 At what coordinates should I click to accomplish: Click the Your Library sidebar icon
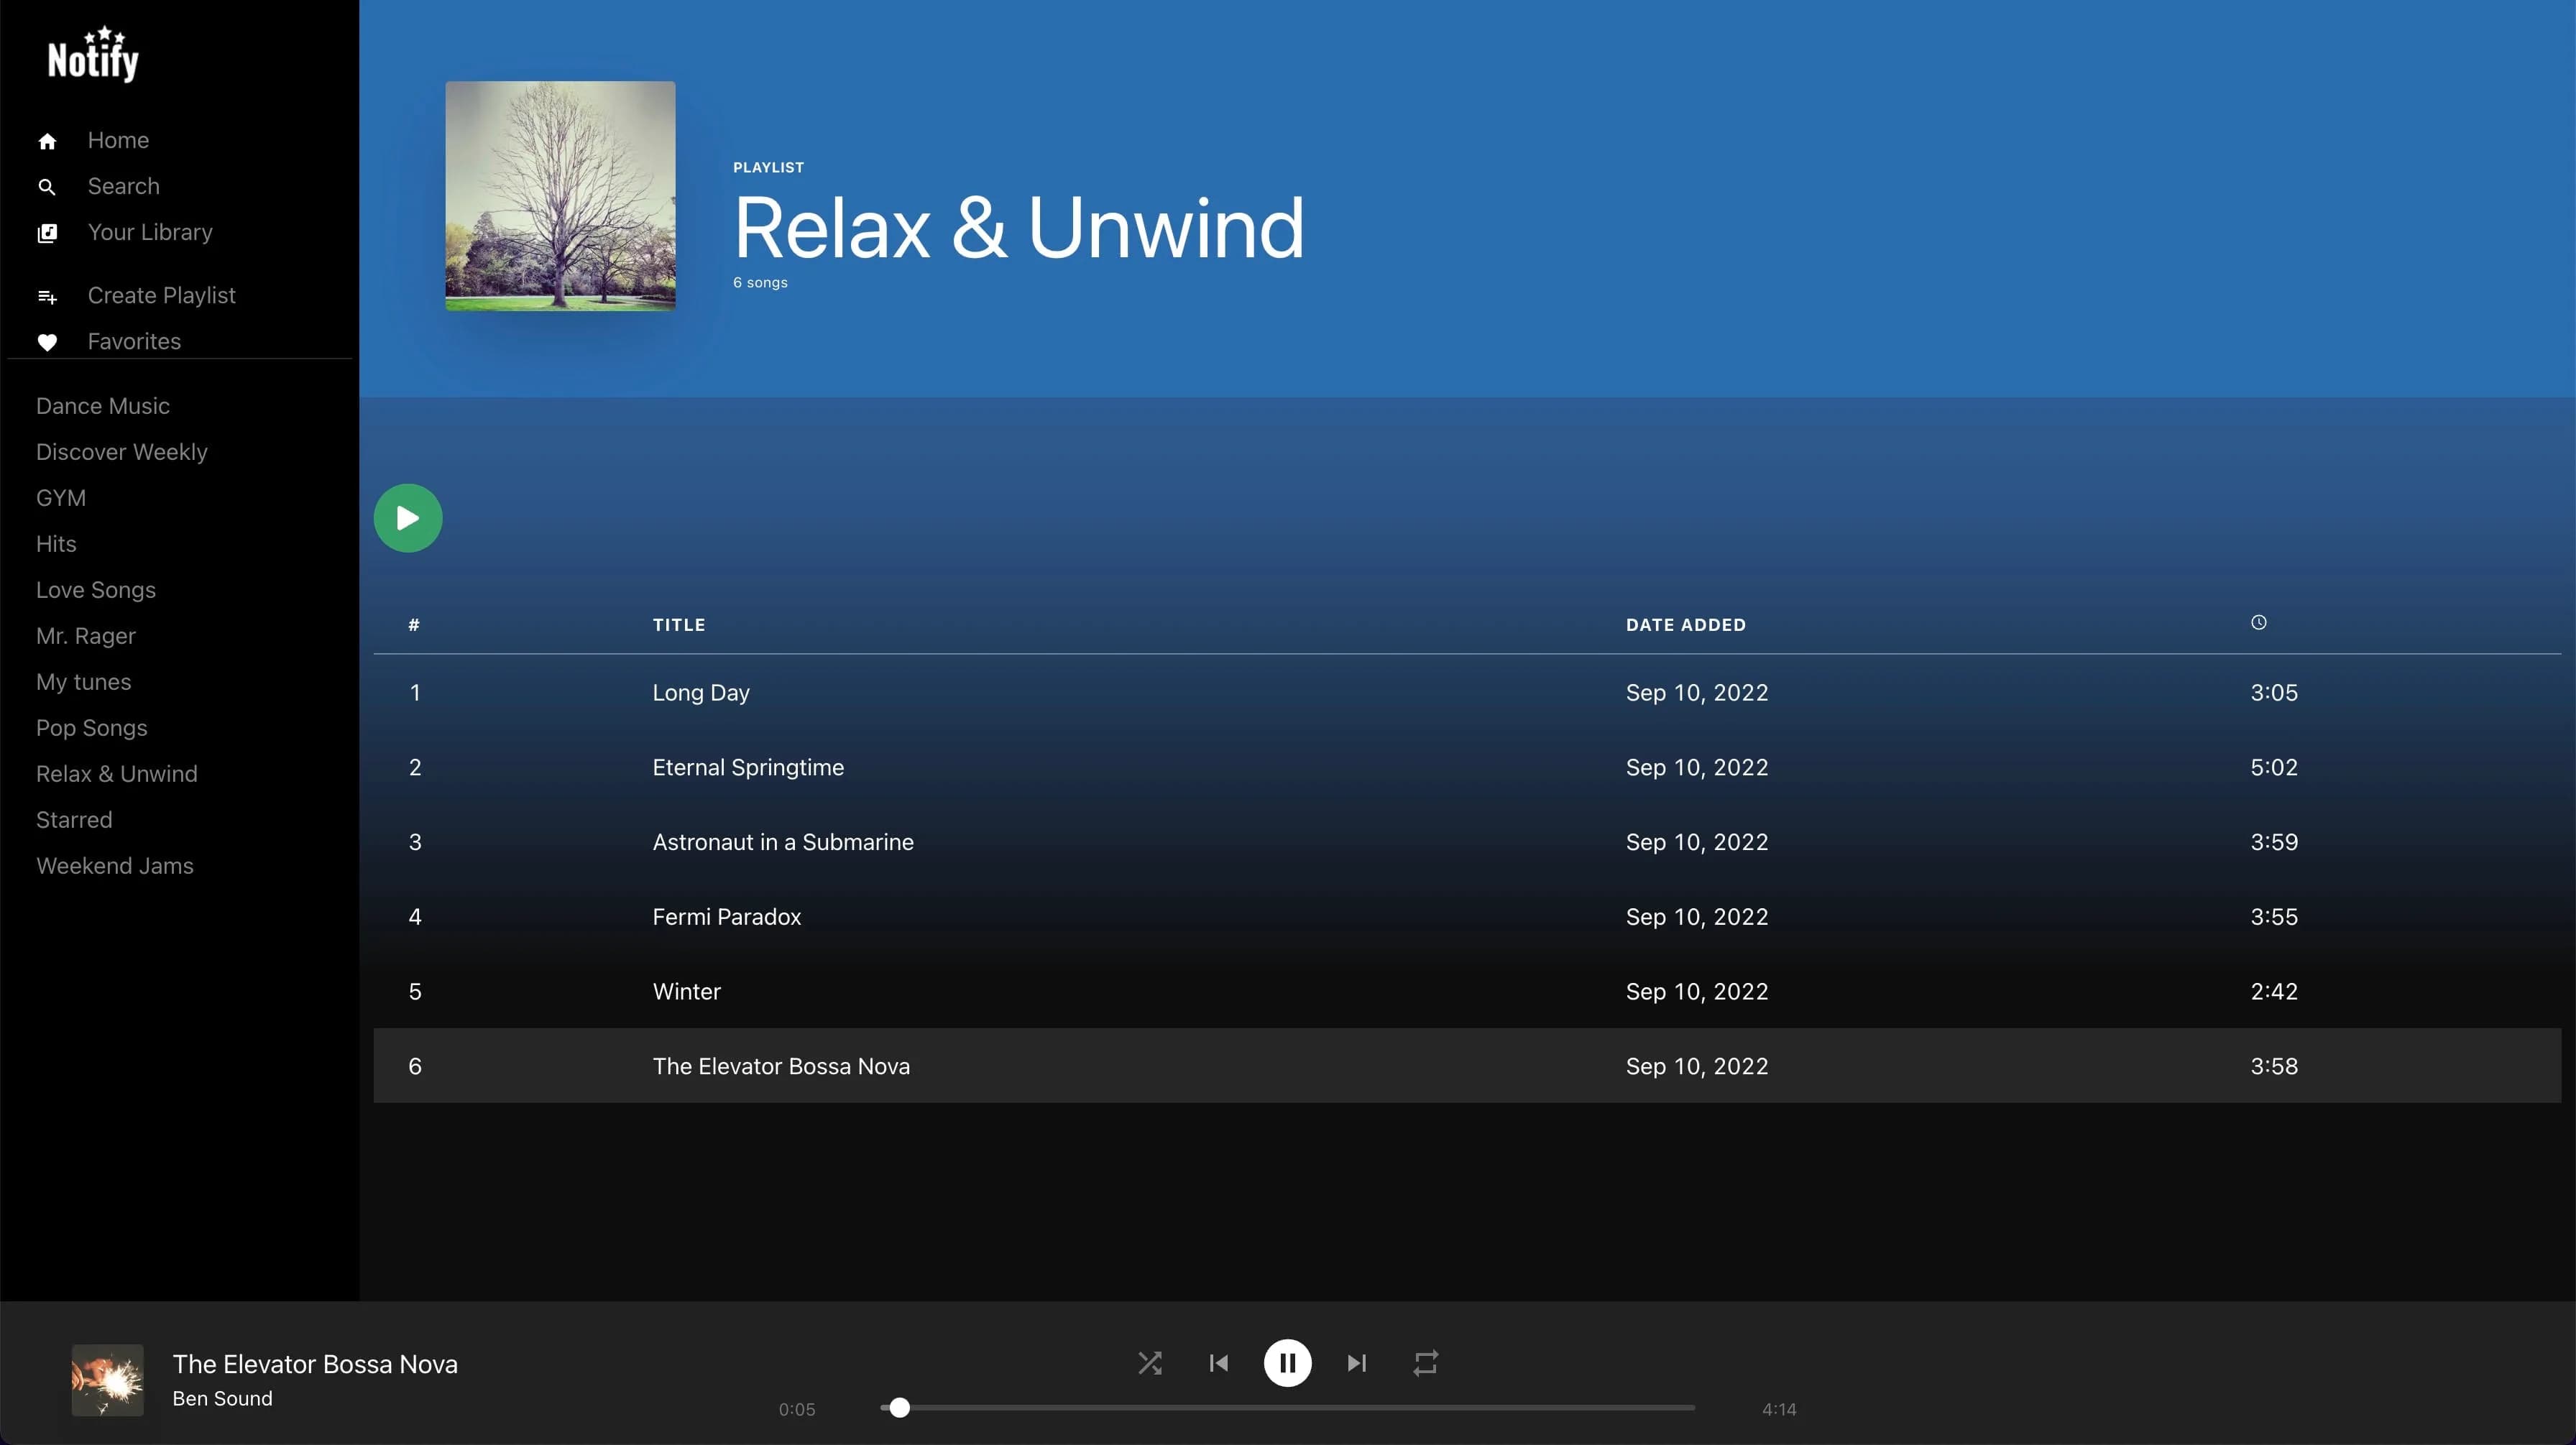pos(46,231)
